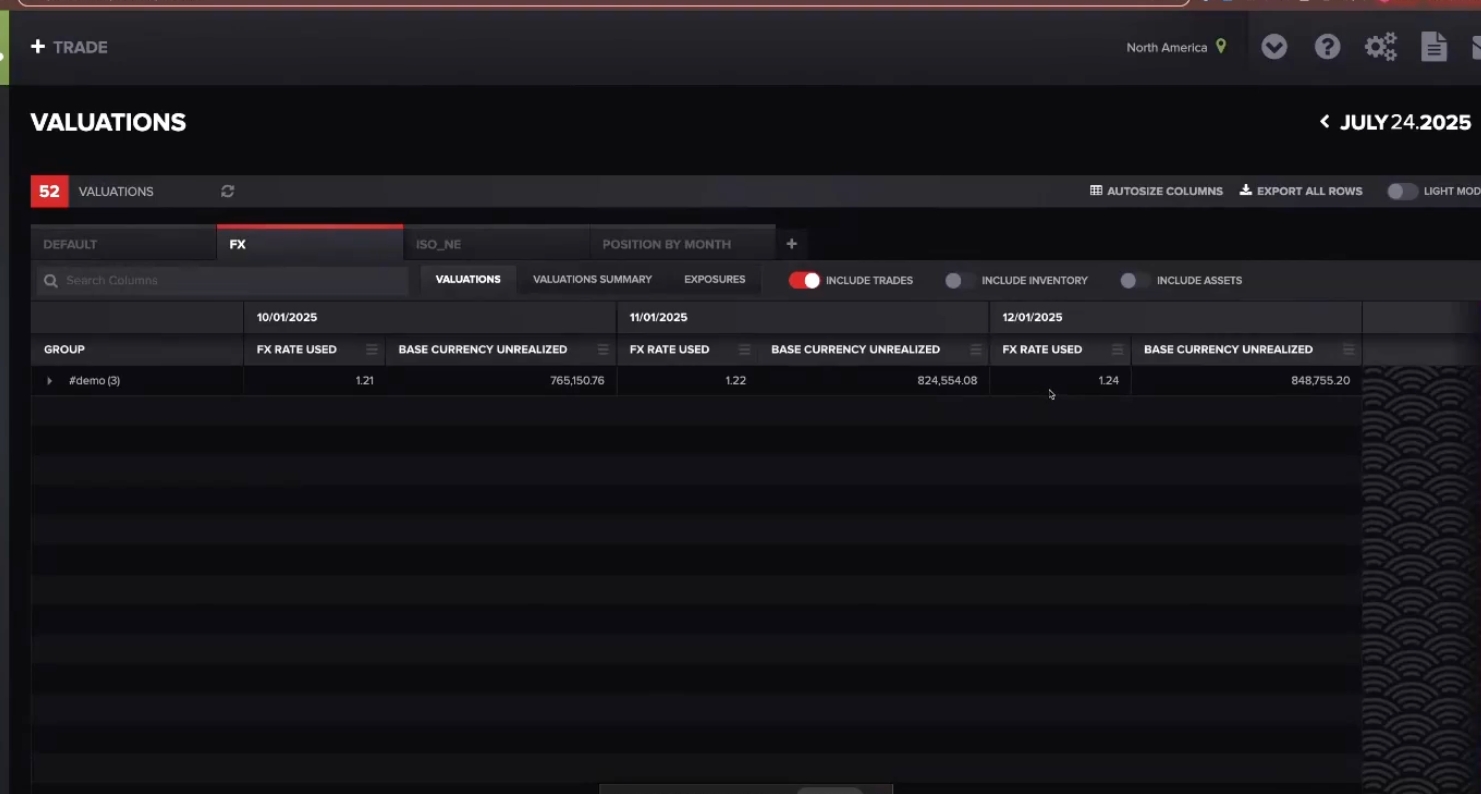Disable the Include Trades toggle
Image resolution: width=1481 pixels, height=794 pixels.
click(x=804, y=281)
